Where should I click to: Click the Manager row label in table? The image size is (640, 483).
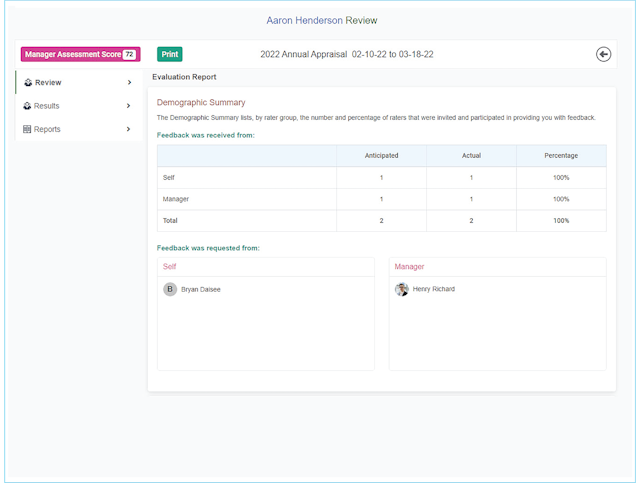click(x=176, y=199)
